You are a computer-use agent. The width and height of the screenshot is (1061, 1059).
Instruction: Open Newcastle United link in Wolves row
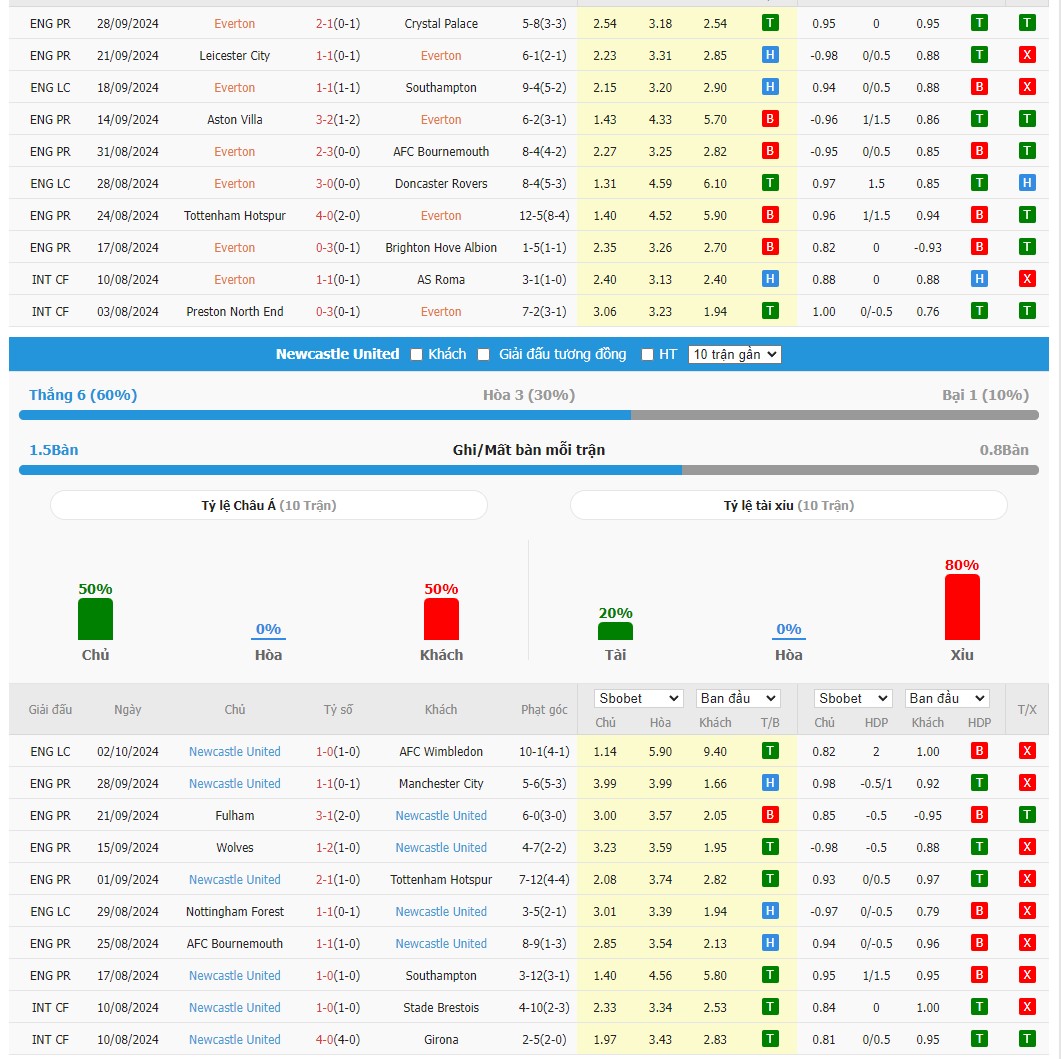coord(441,847)
